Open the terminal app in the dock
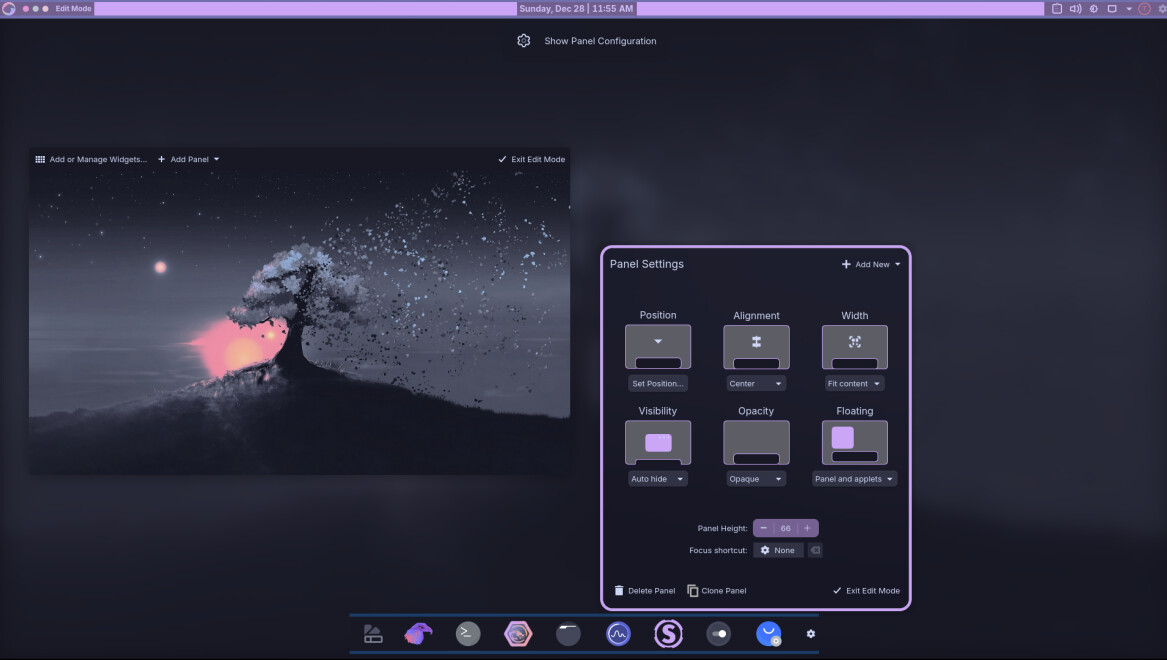This screenshot has height=660, width=1167. point(468,633)
